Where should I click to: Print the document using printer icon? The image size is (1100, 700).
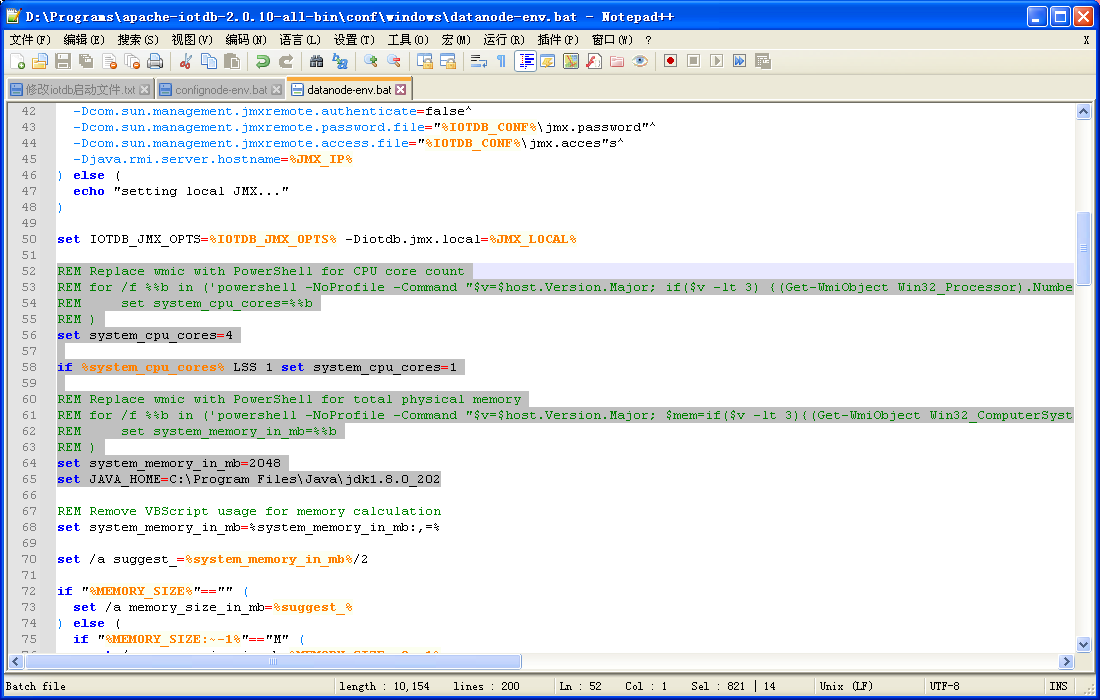point(155,62)
